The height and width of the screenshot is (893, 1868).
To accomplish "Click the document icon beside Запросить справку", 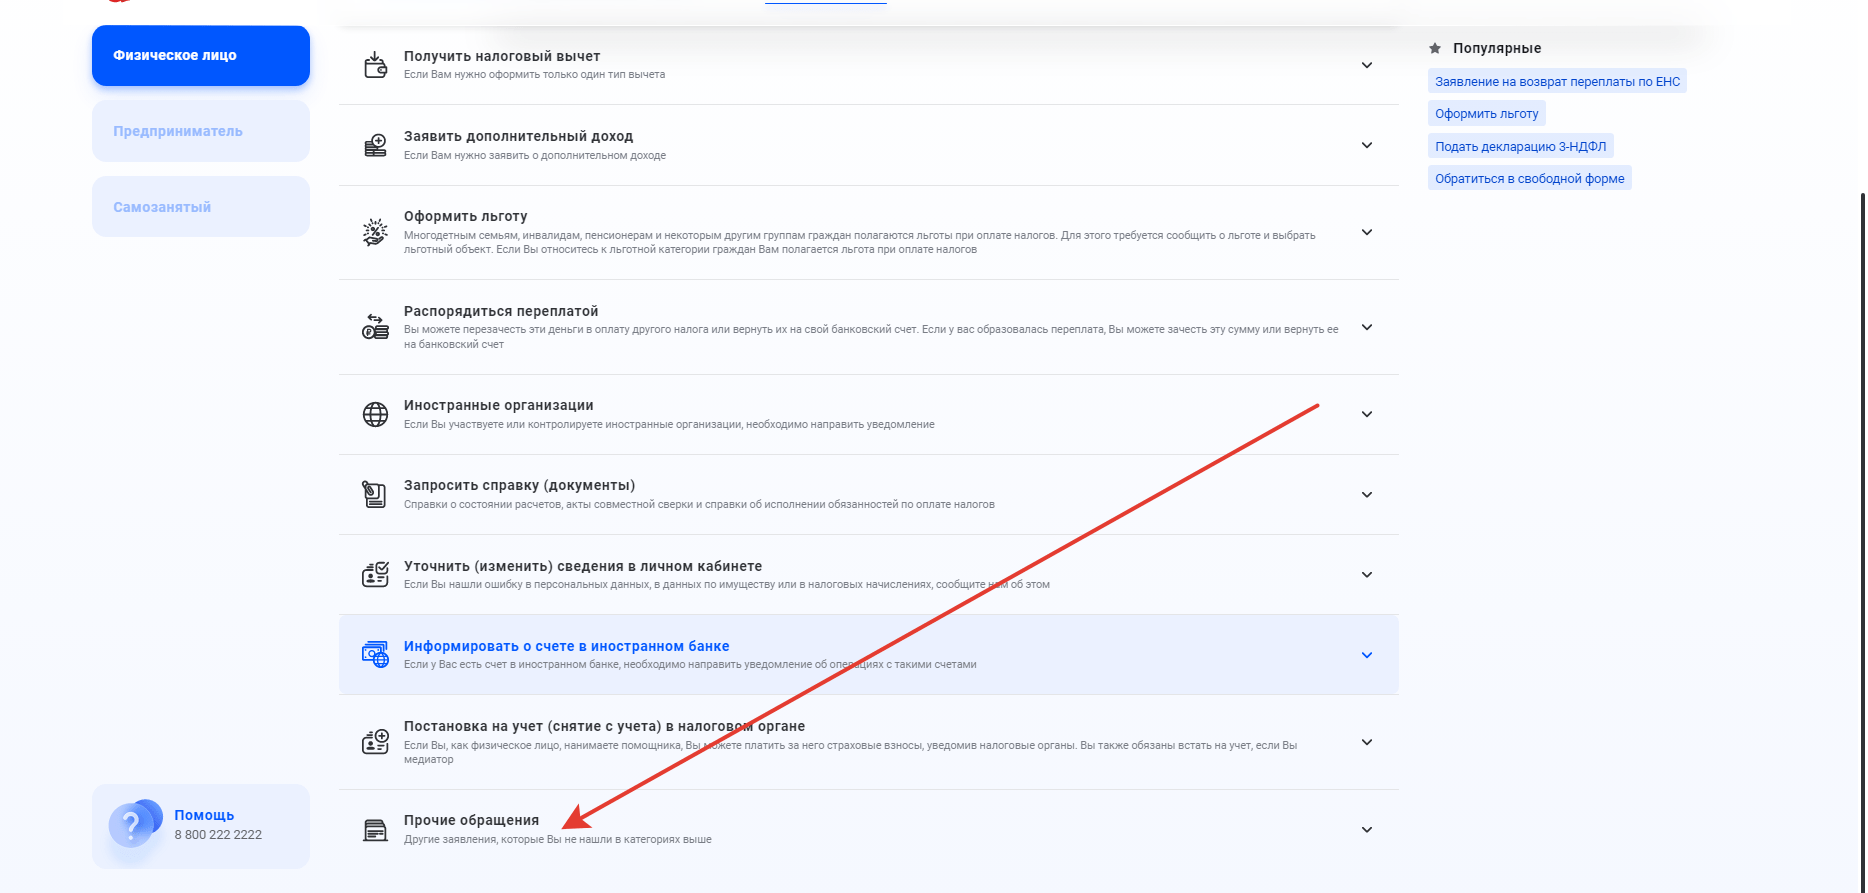I will coord(375,494).
